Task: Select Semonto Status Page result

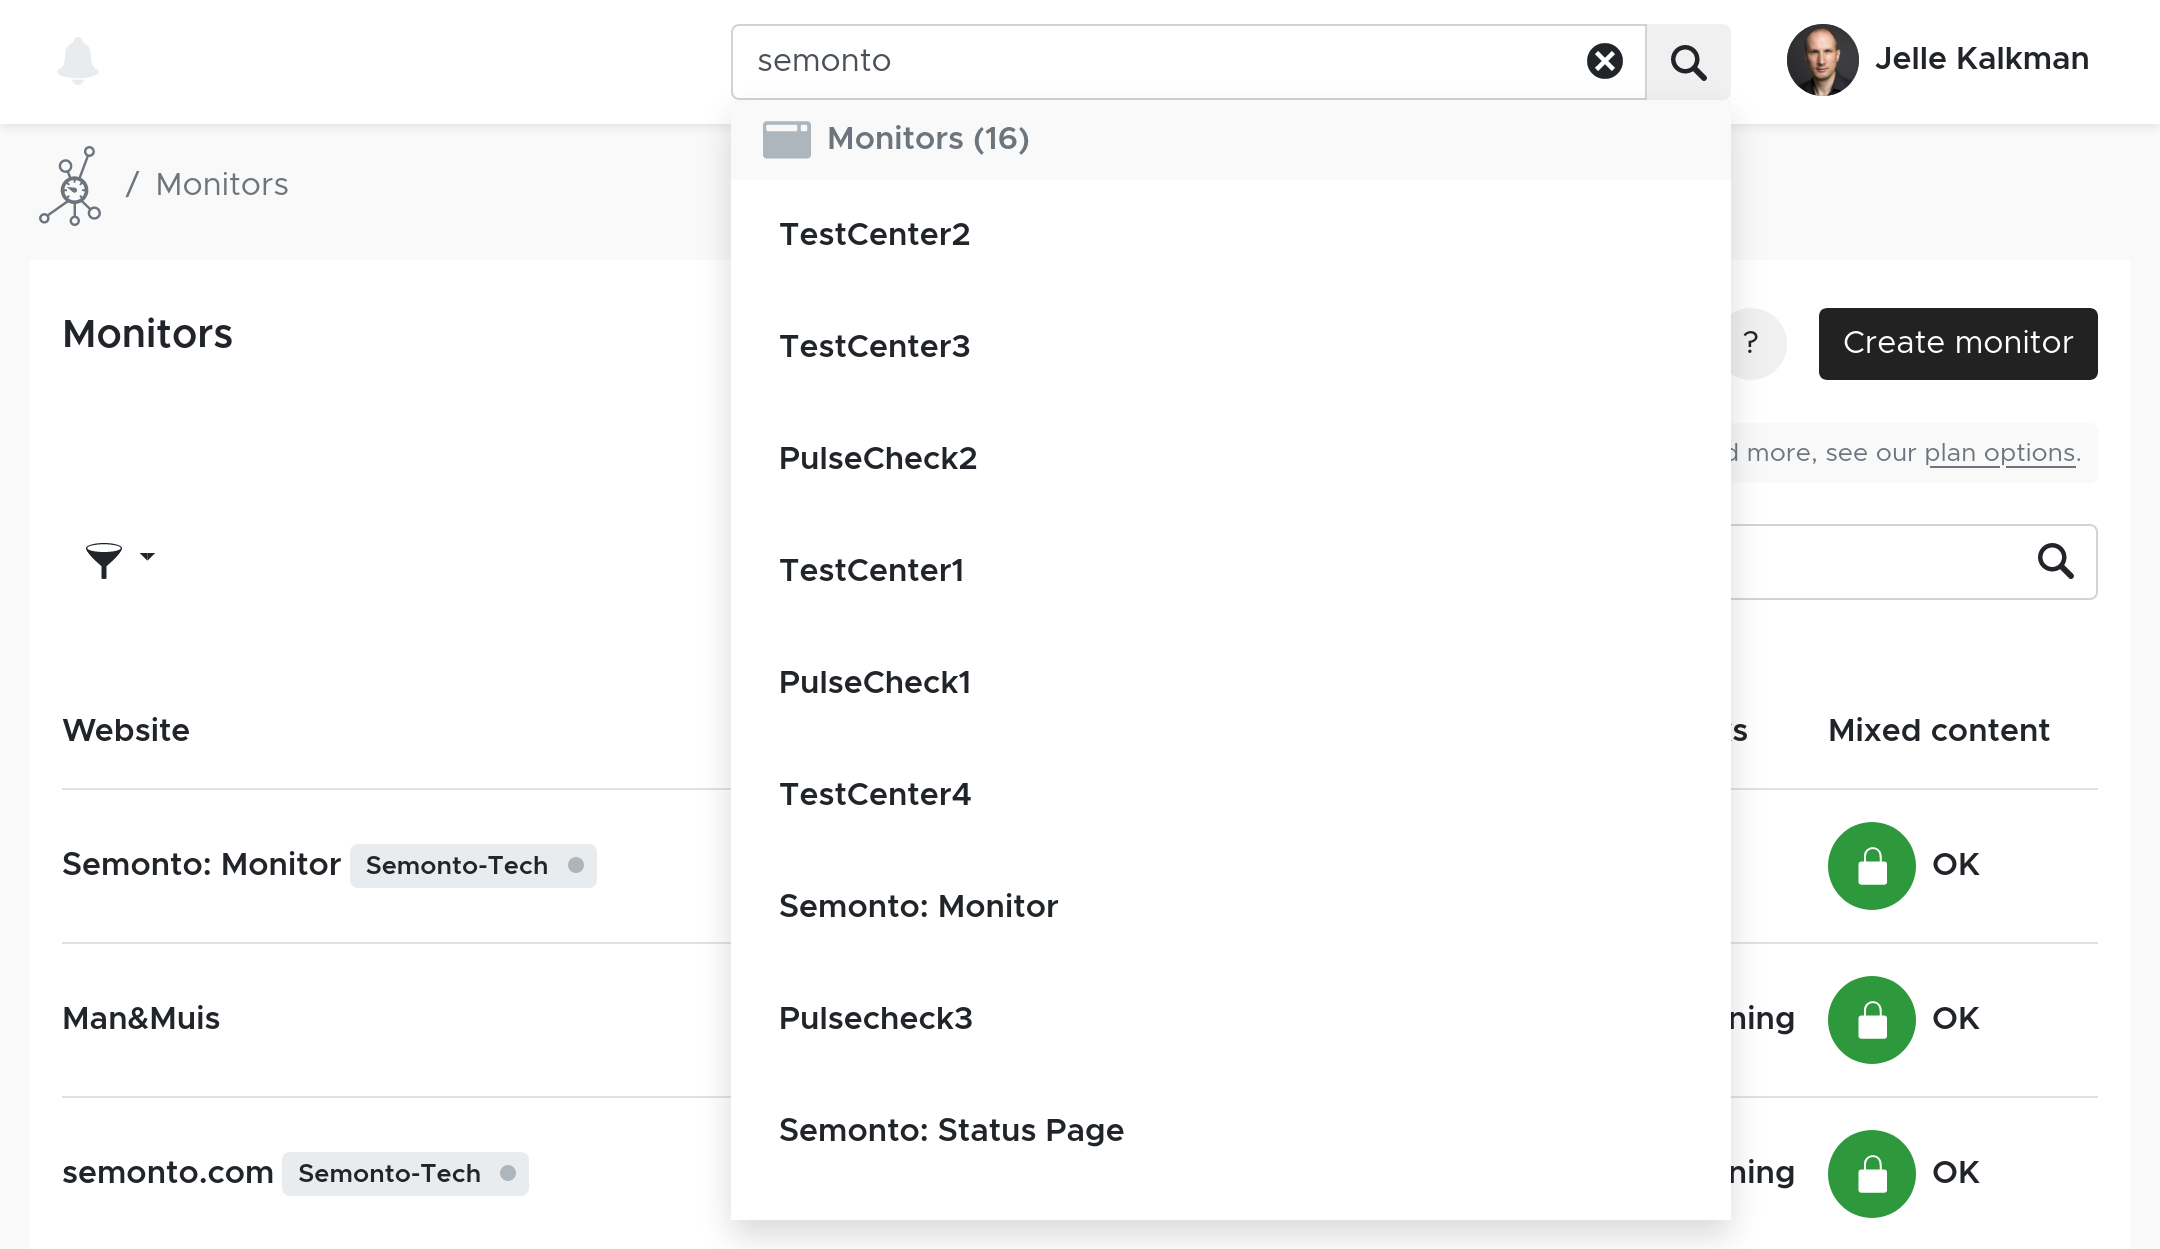Action: point(951,1130)
